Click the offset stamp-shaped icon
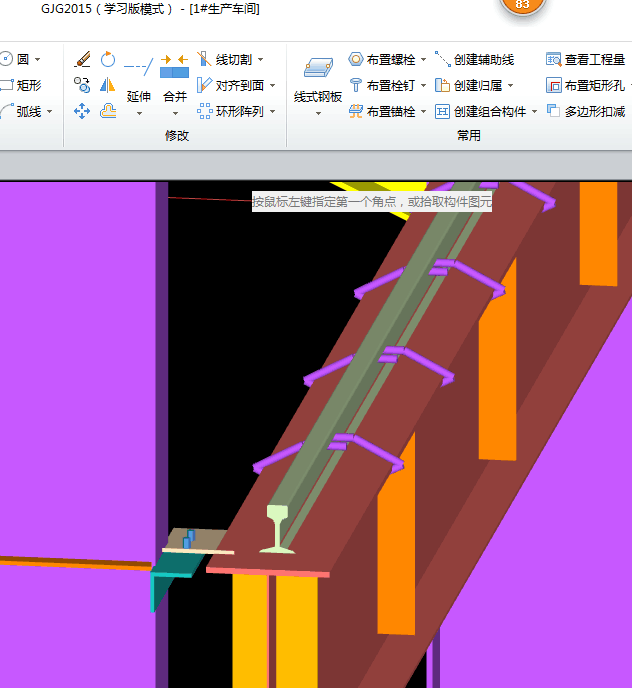Viewport: 632px width, 688px height. point(108,111)
